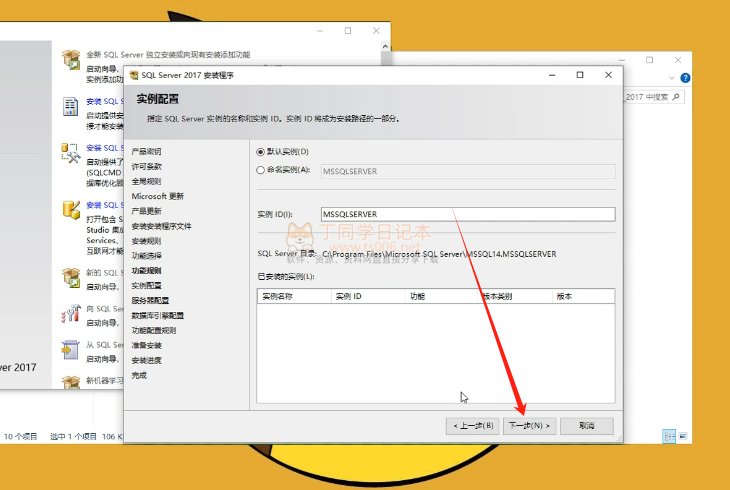Click the 下一步(N) button
This screenshot has width=730, height=490.
pyautogui.click(x=529, y=426)
